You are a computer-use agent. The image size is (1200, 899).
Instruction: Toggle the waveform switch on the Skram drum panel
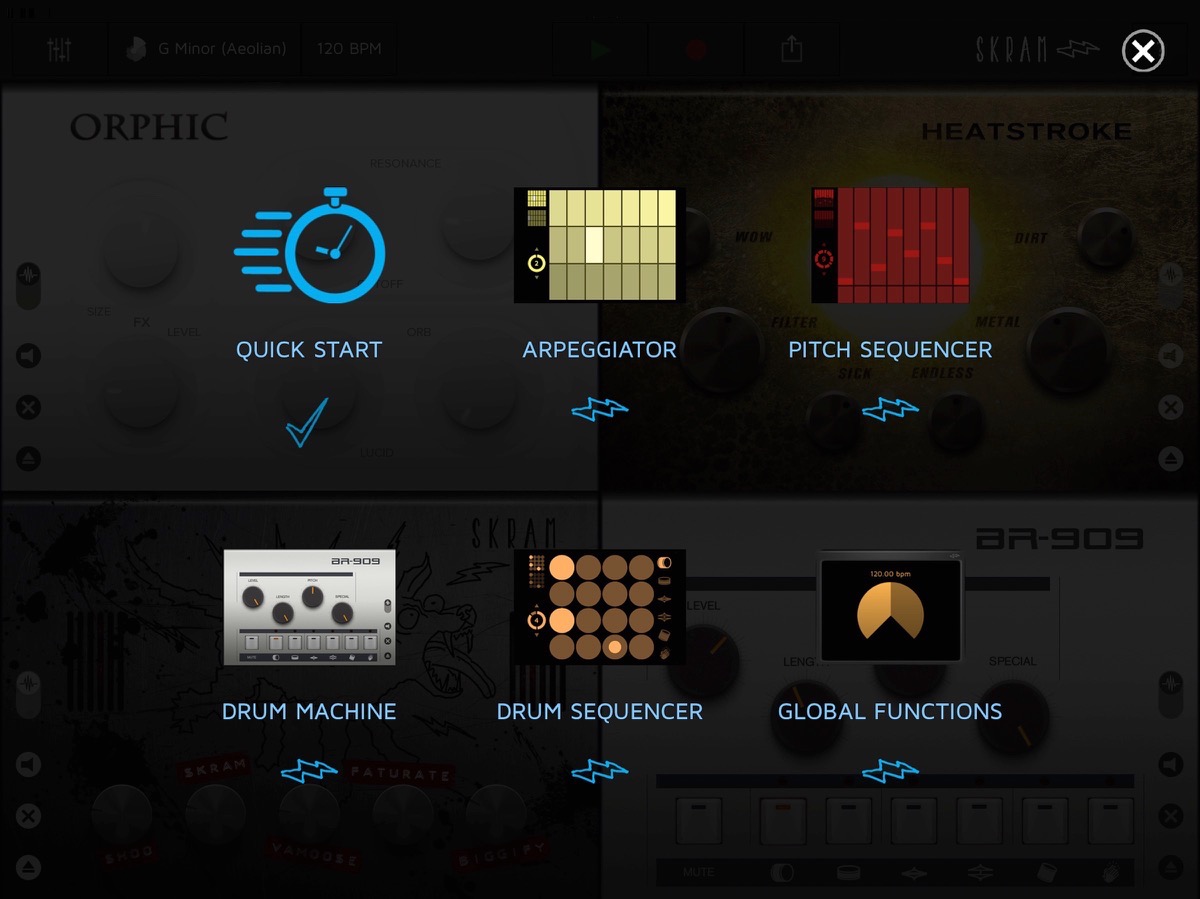pos(29,695)
